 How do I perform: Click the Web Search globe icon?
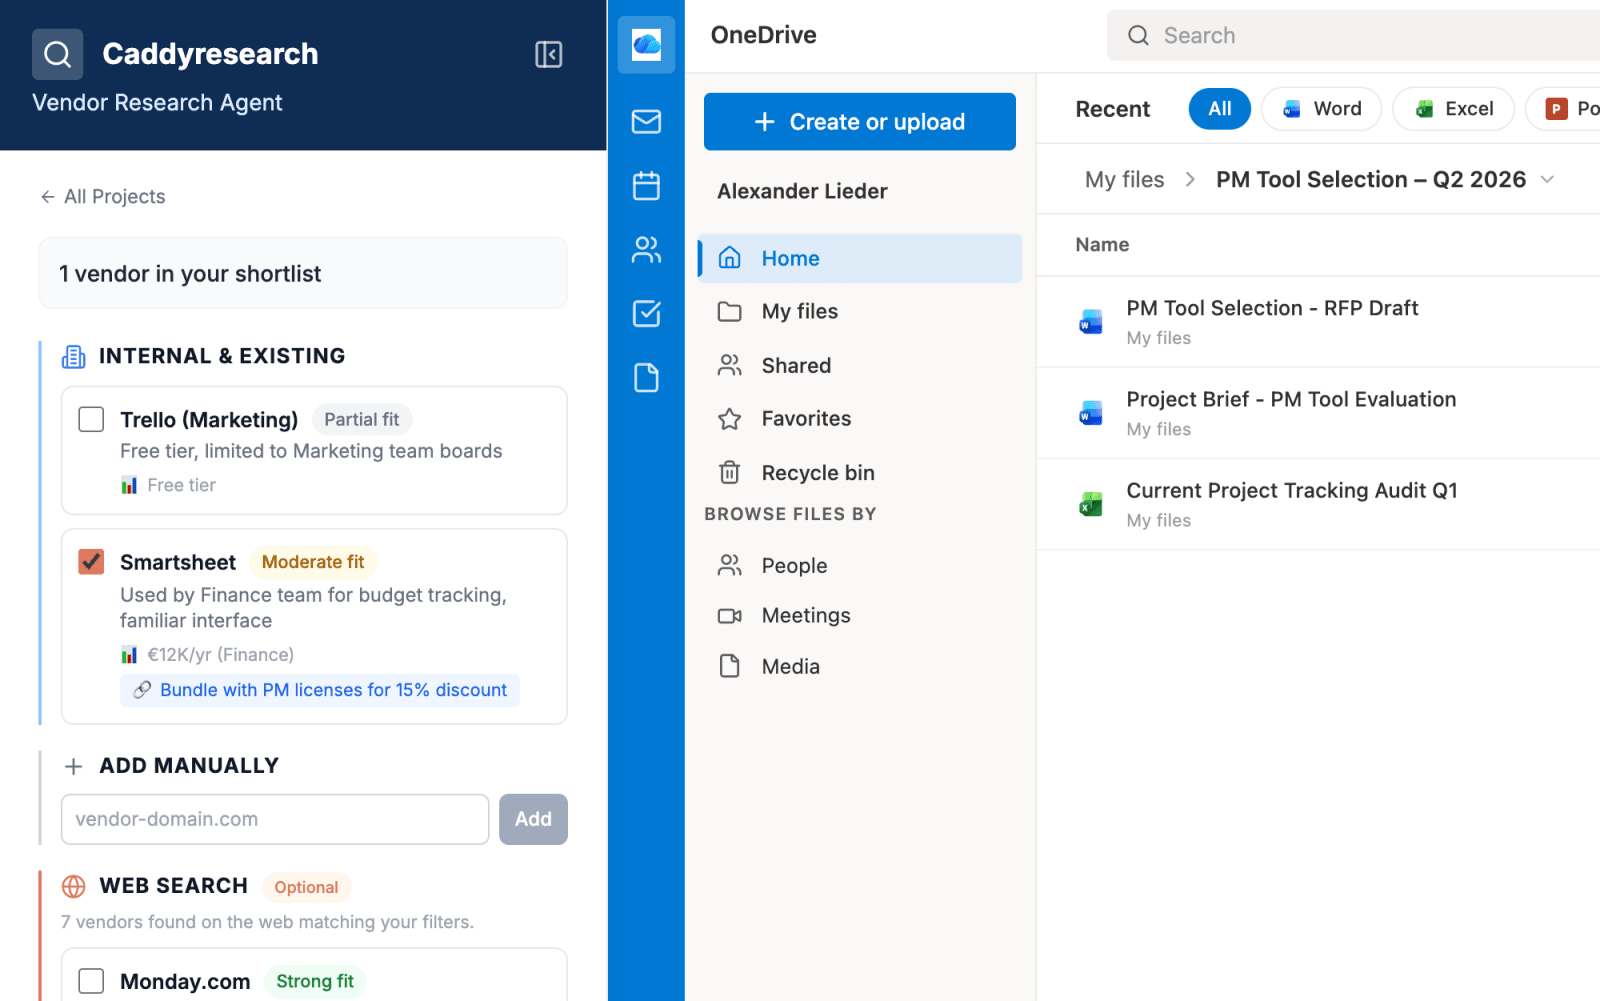(74, 886)
